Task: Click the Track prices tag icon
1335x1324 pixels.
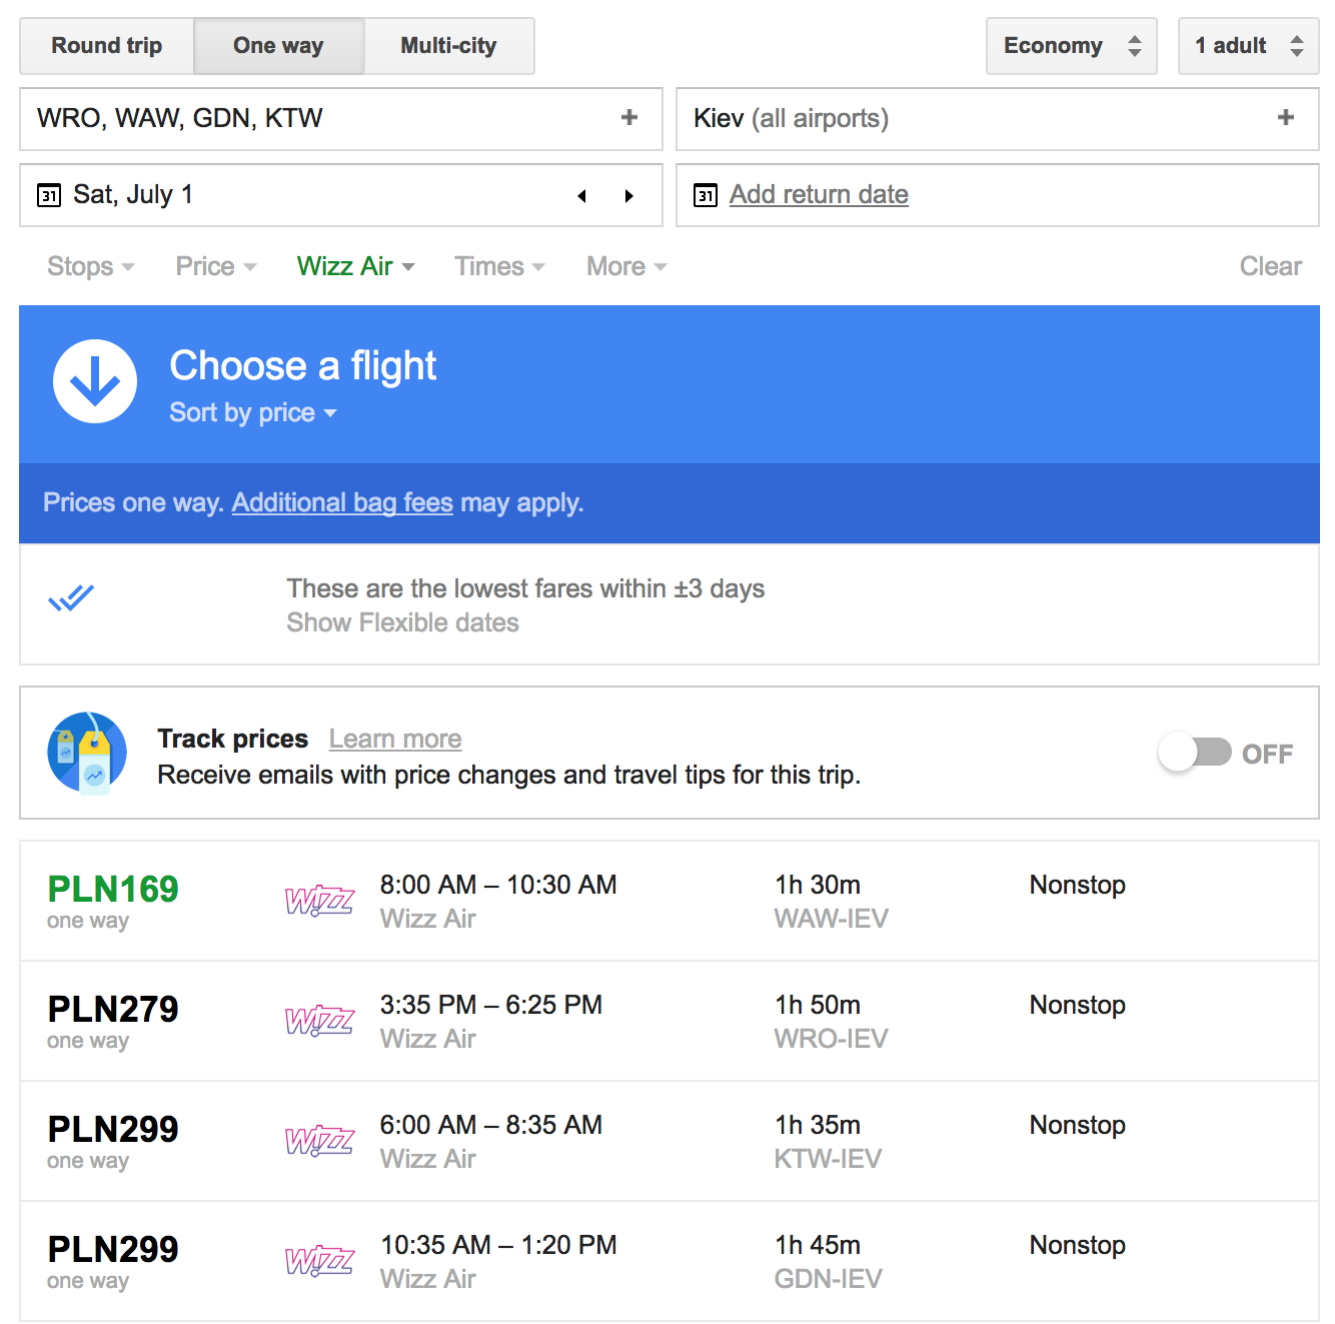Action: (x=87, y=753)
